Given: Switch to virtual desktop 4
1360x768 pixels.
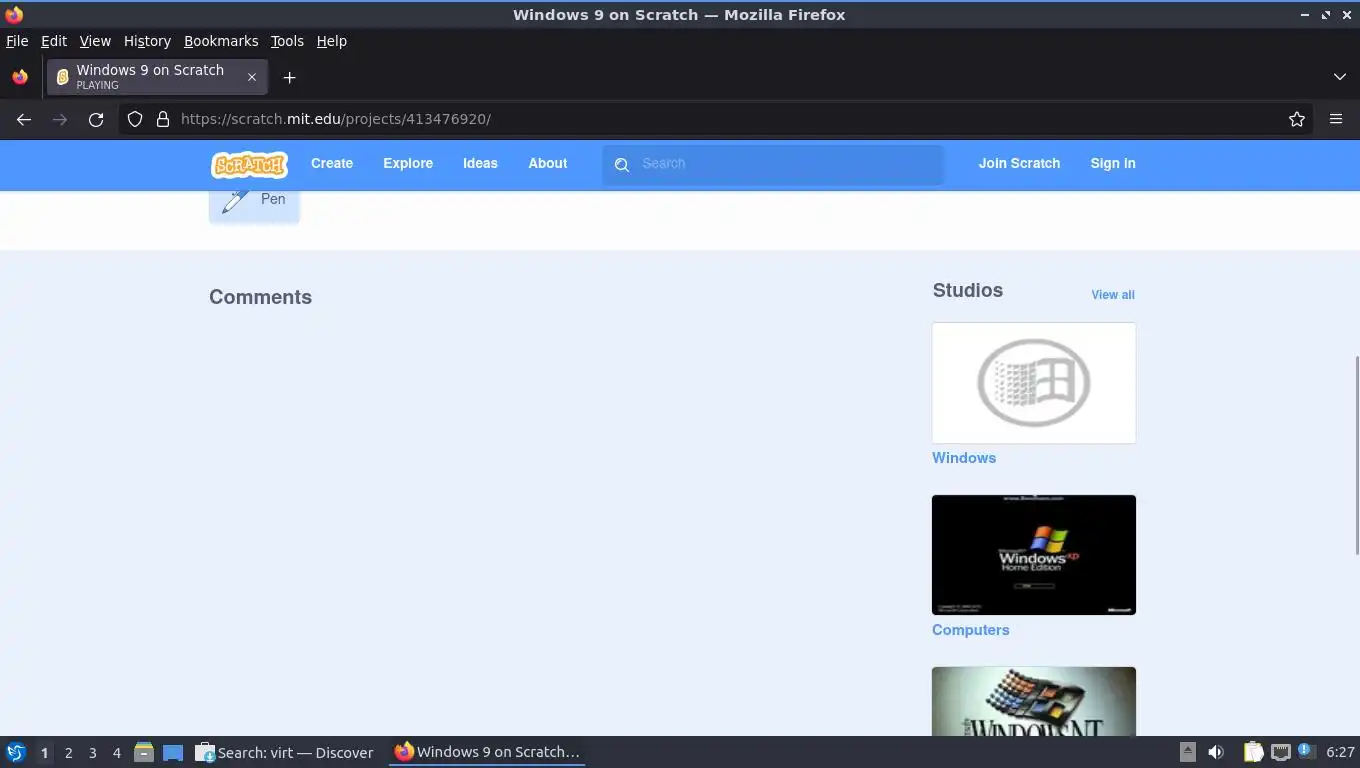Looking at the screenshot, I should (x=117, y=753).
